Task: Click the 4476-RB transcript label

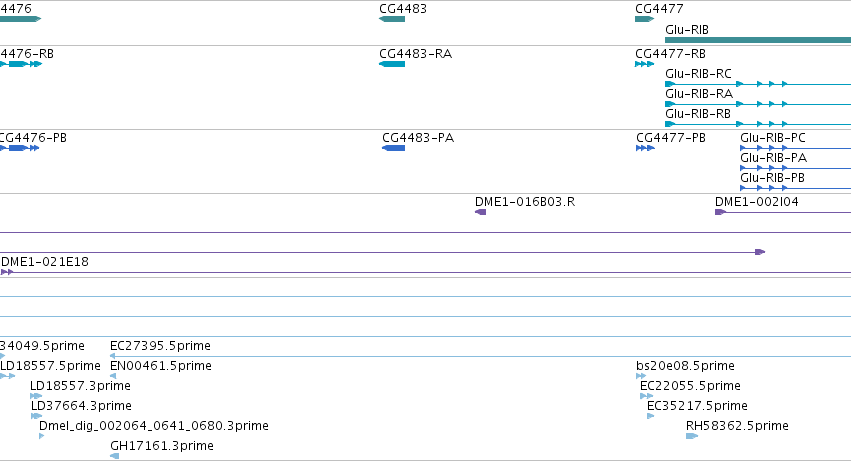Action: (27, 54)
